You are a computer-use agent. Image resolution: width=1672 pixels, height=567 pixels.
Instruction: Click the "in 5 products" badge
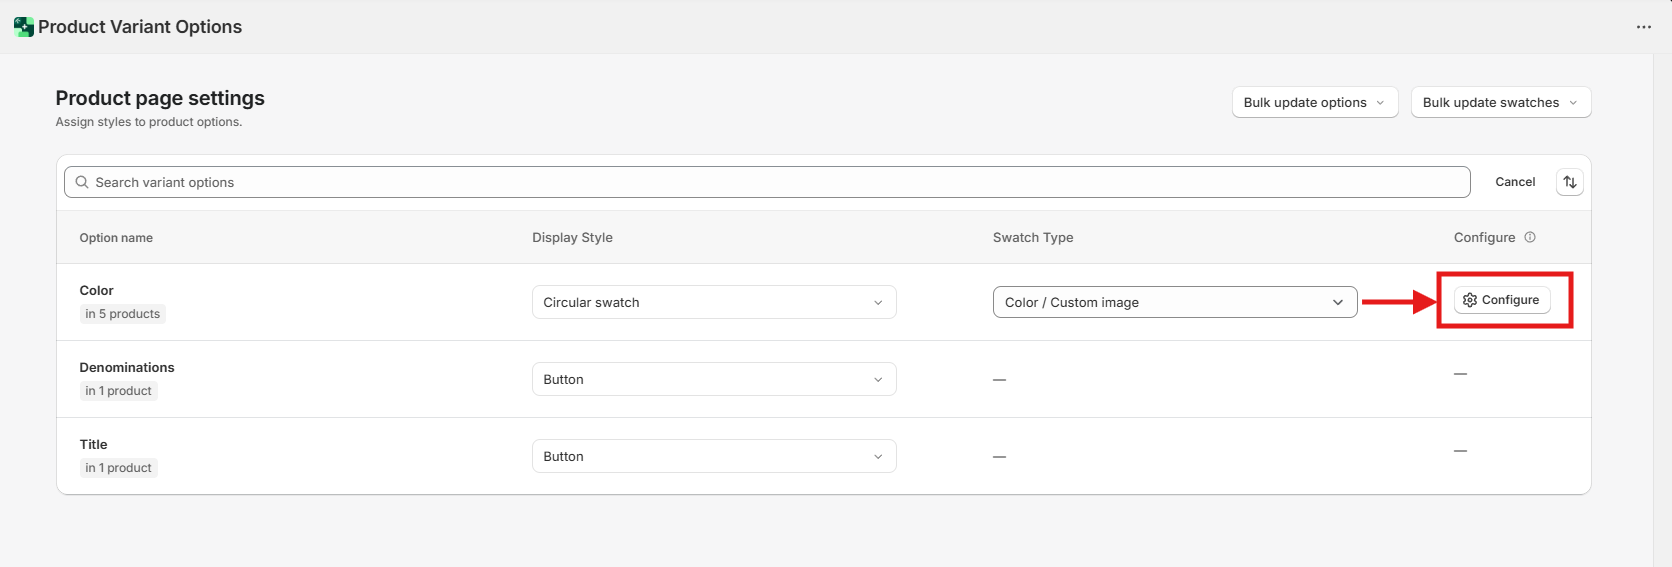(x=122, y=314)
